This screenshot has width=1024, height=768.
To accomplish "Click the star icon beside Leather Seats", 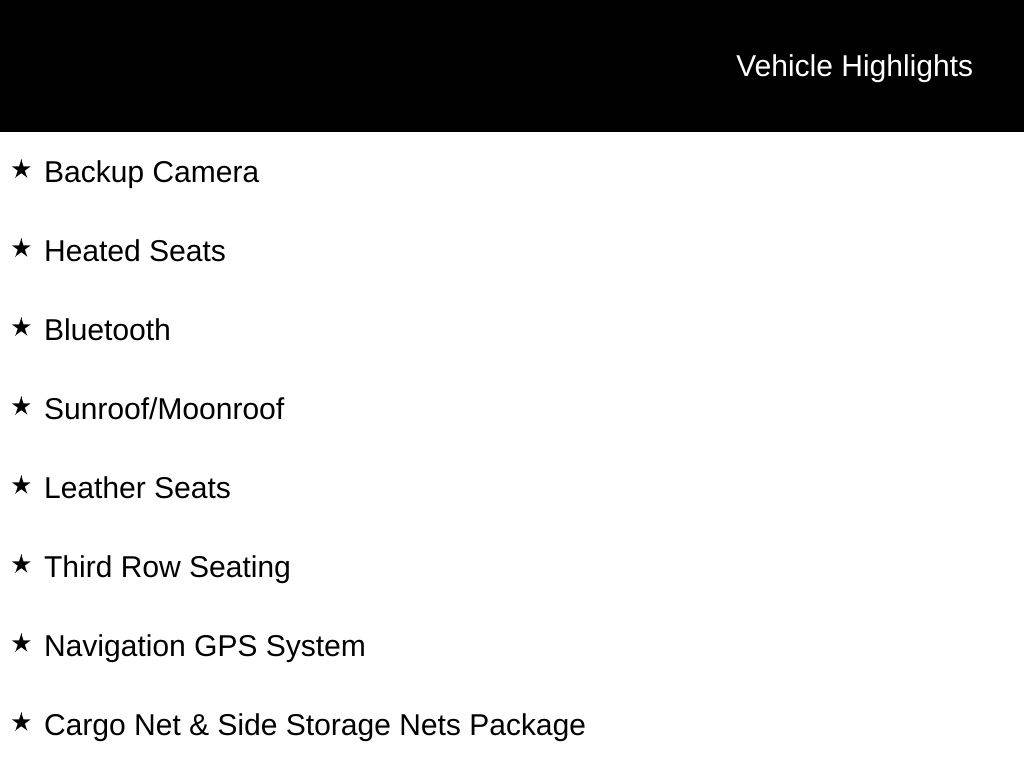I will 21,486.
